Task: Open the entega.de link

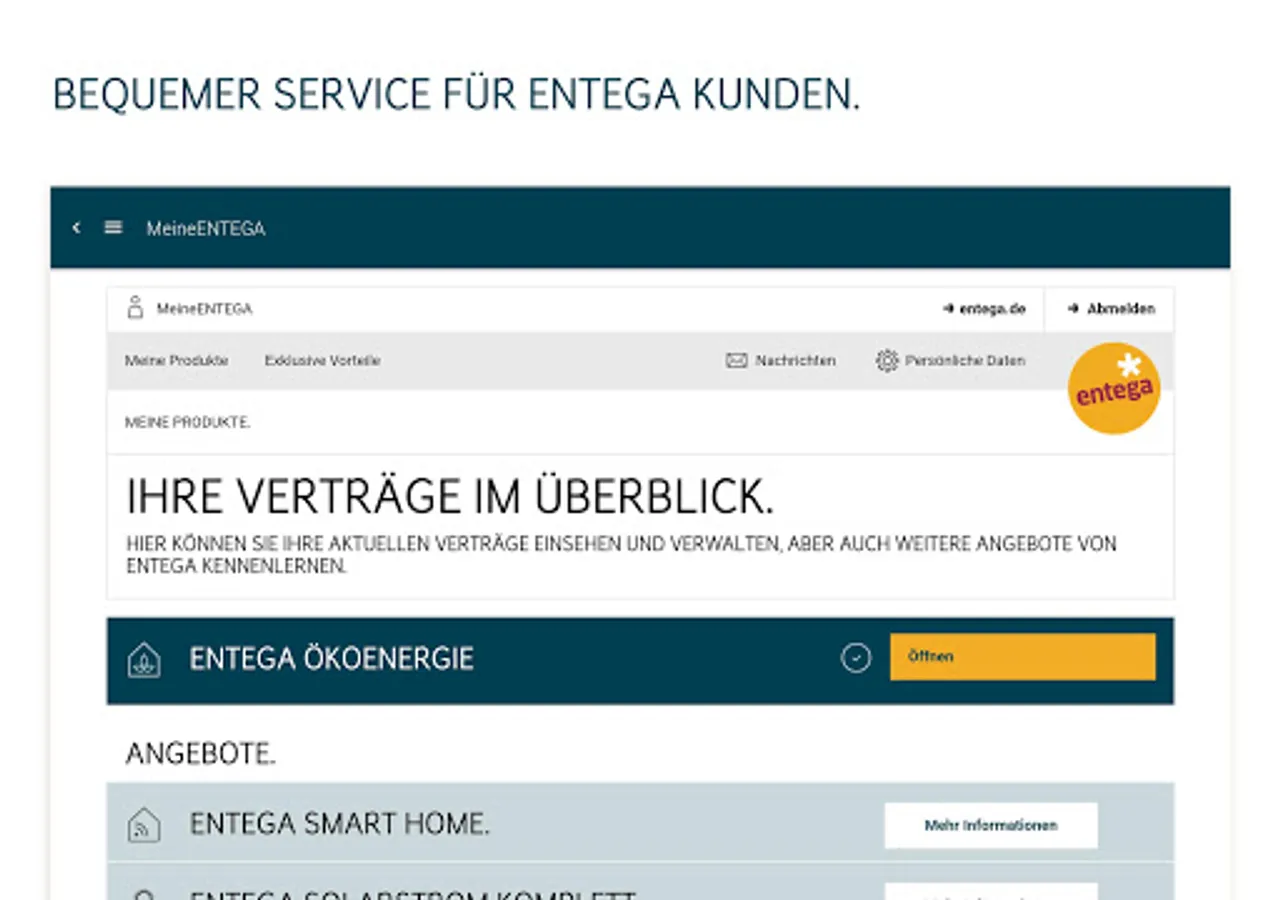Action: tap(984, 309)
